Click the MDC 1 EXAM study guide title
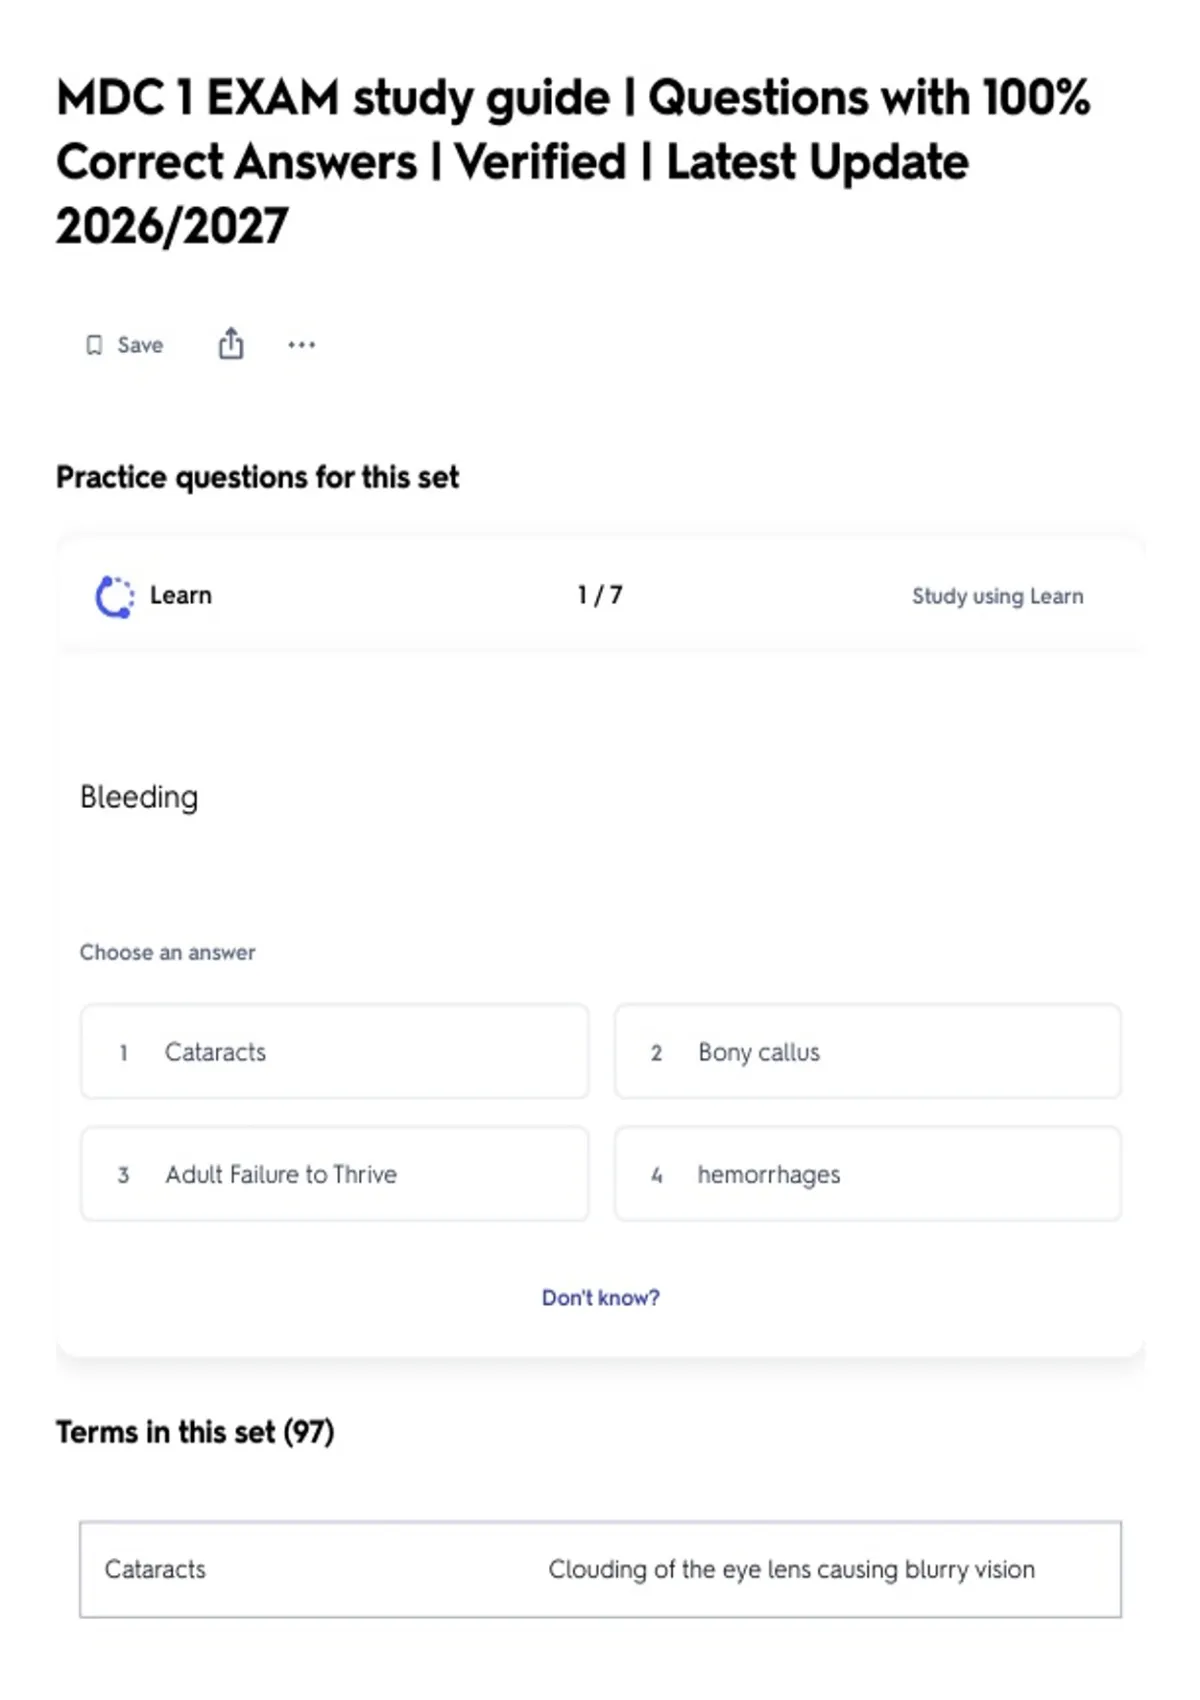1200x1700 pixels. pos(573,162)
